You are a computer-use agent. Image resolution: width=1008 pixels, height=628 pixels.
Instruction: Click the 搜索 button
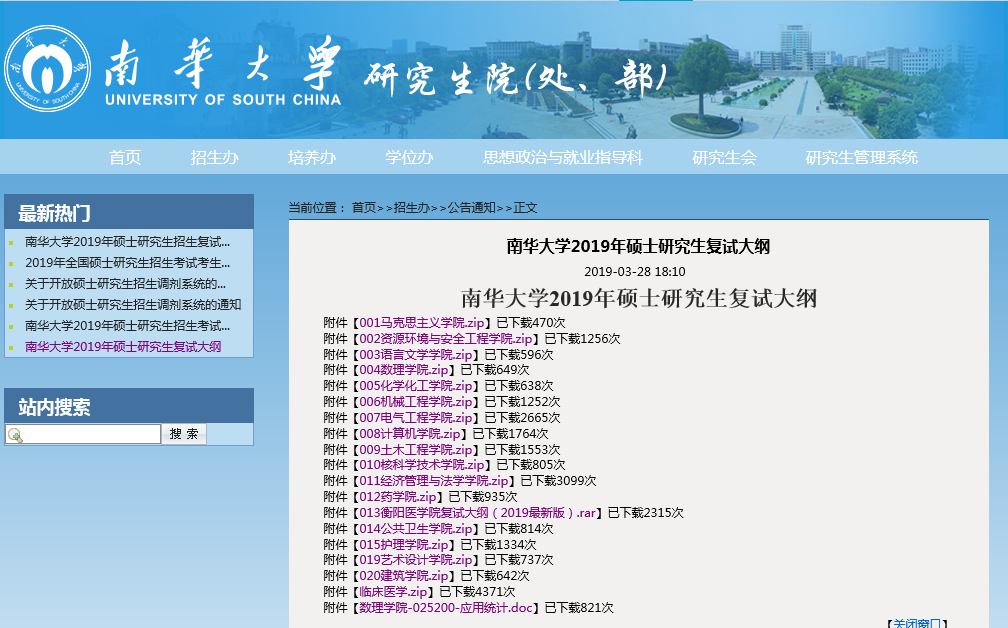(184, 434)
